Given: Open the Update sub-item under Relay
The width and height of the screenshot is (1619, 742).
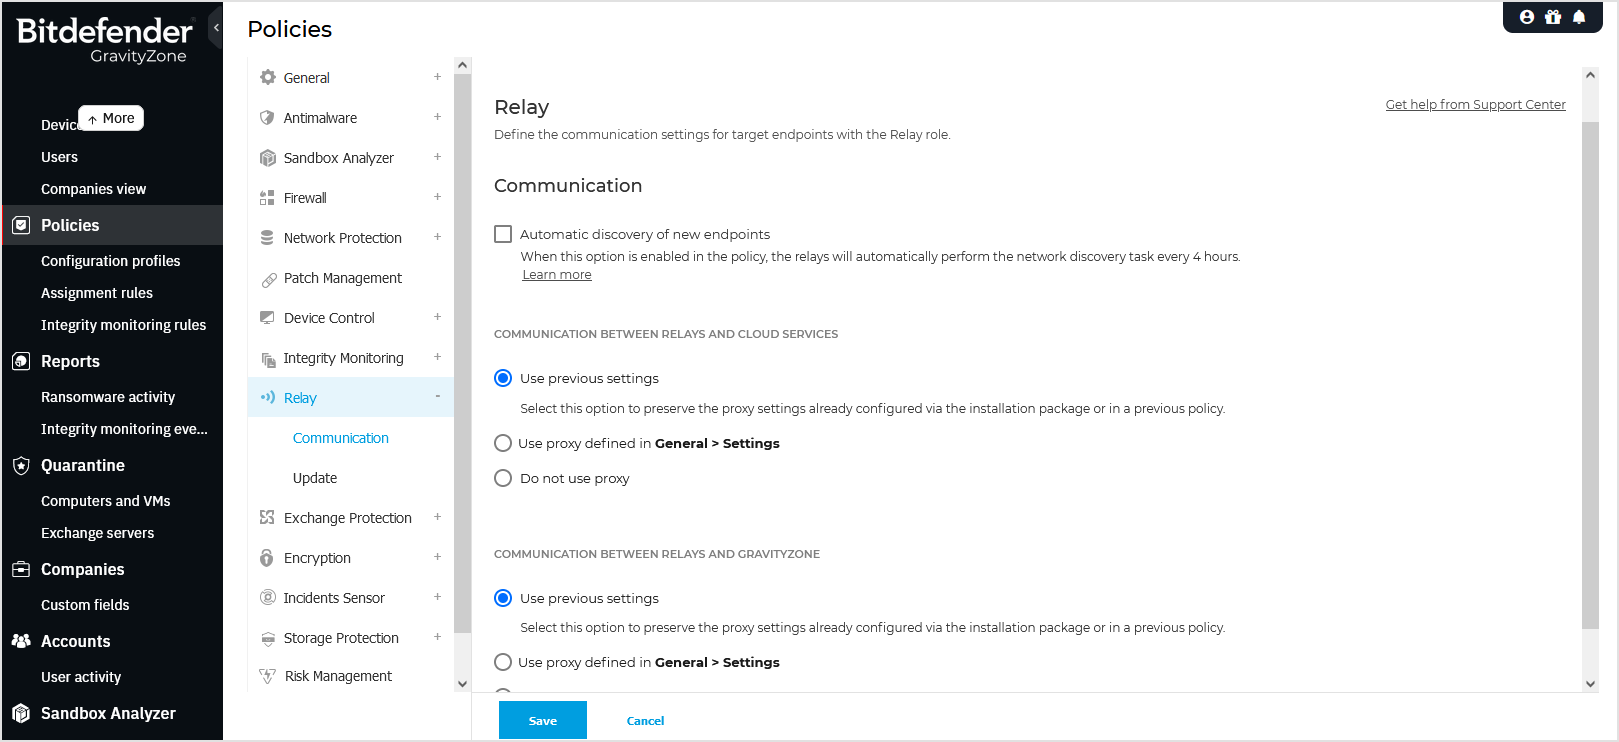Looking at the screenshot, I should point(315,478).
